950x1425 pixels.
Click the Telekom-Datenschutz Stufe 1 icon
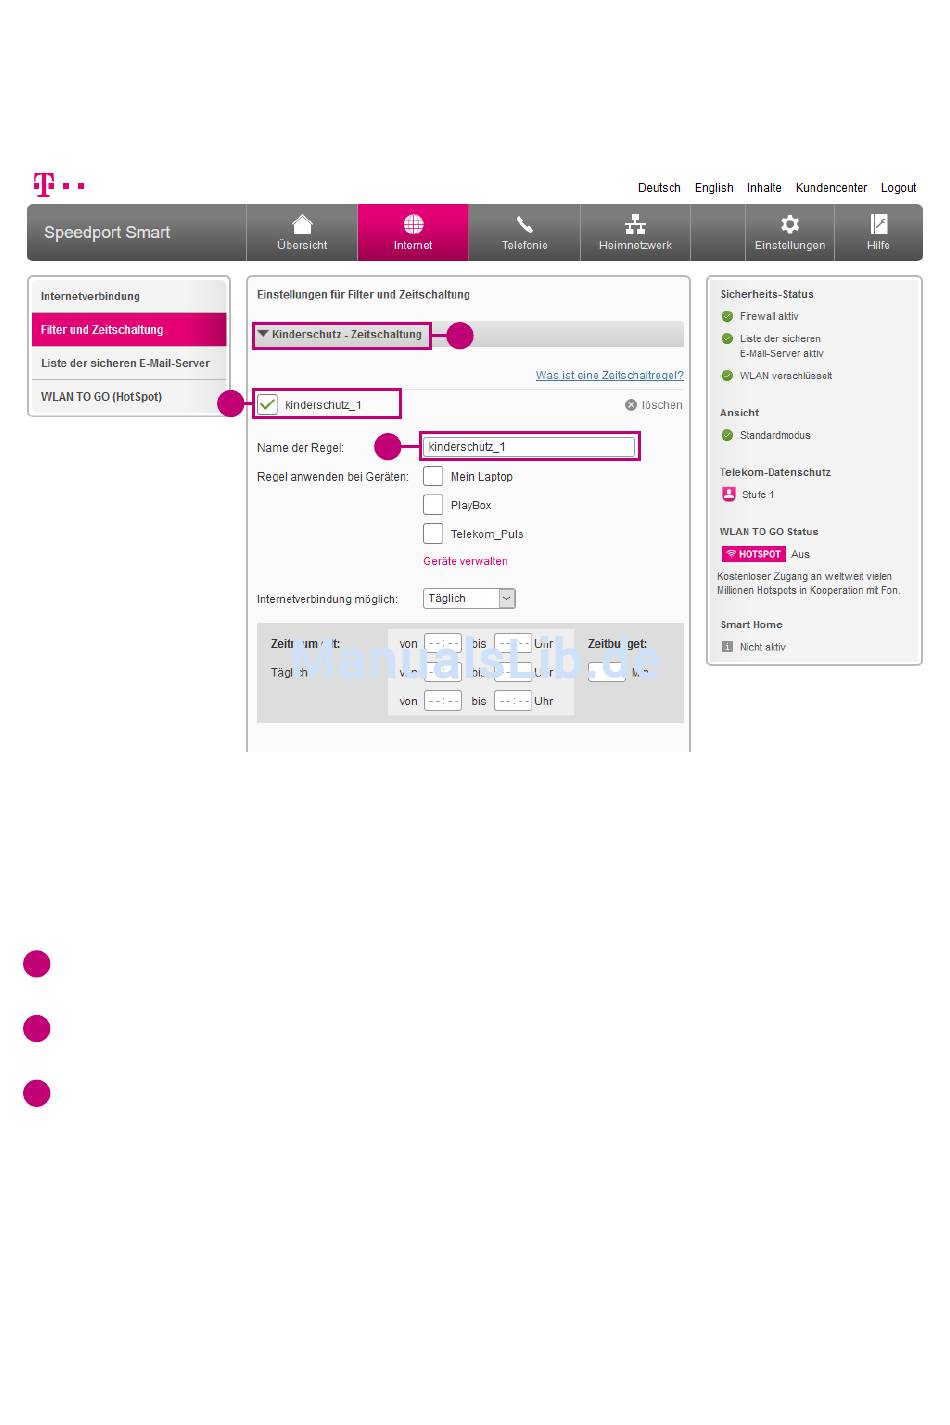coord(728,494)
